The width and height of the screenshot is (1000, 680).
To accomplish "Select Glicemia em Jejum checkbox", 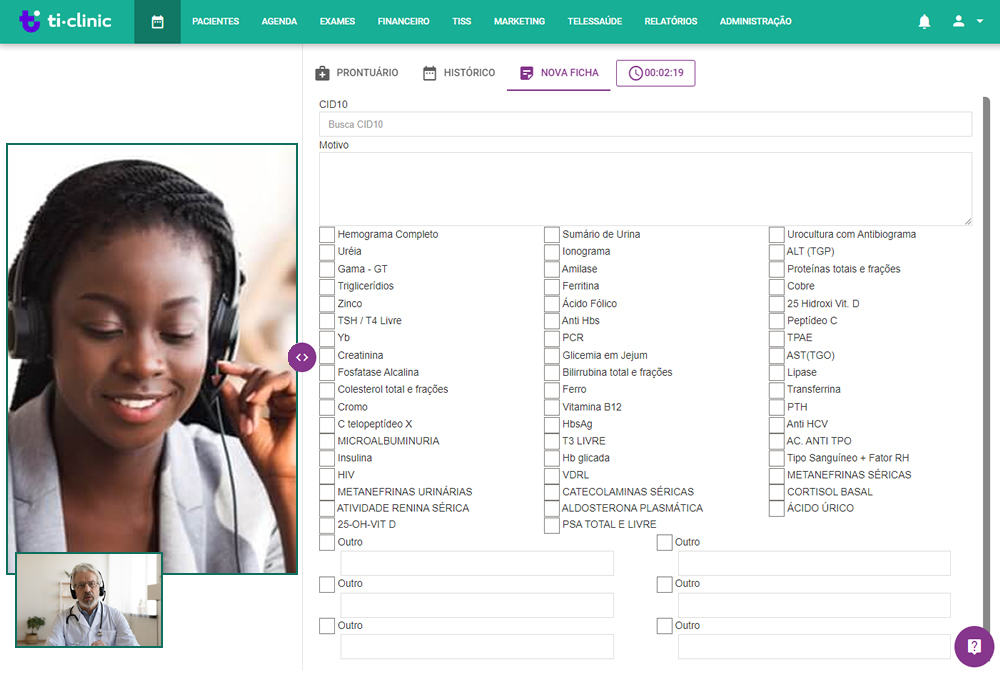I will pos(552,355).
